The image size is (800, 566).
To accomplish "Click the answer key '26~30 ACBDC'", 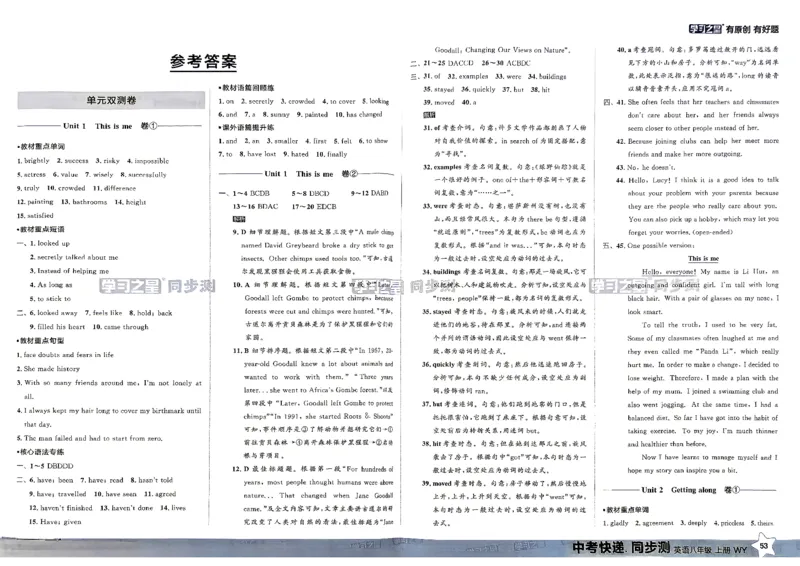I will pos(506,63).
